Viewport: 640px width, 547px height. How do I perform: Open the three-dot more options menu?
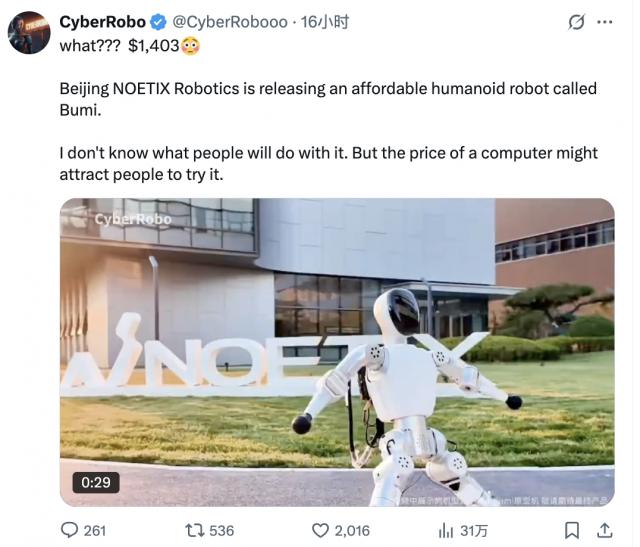pyautogui.click(x=604, y=22)
